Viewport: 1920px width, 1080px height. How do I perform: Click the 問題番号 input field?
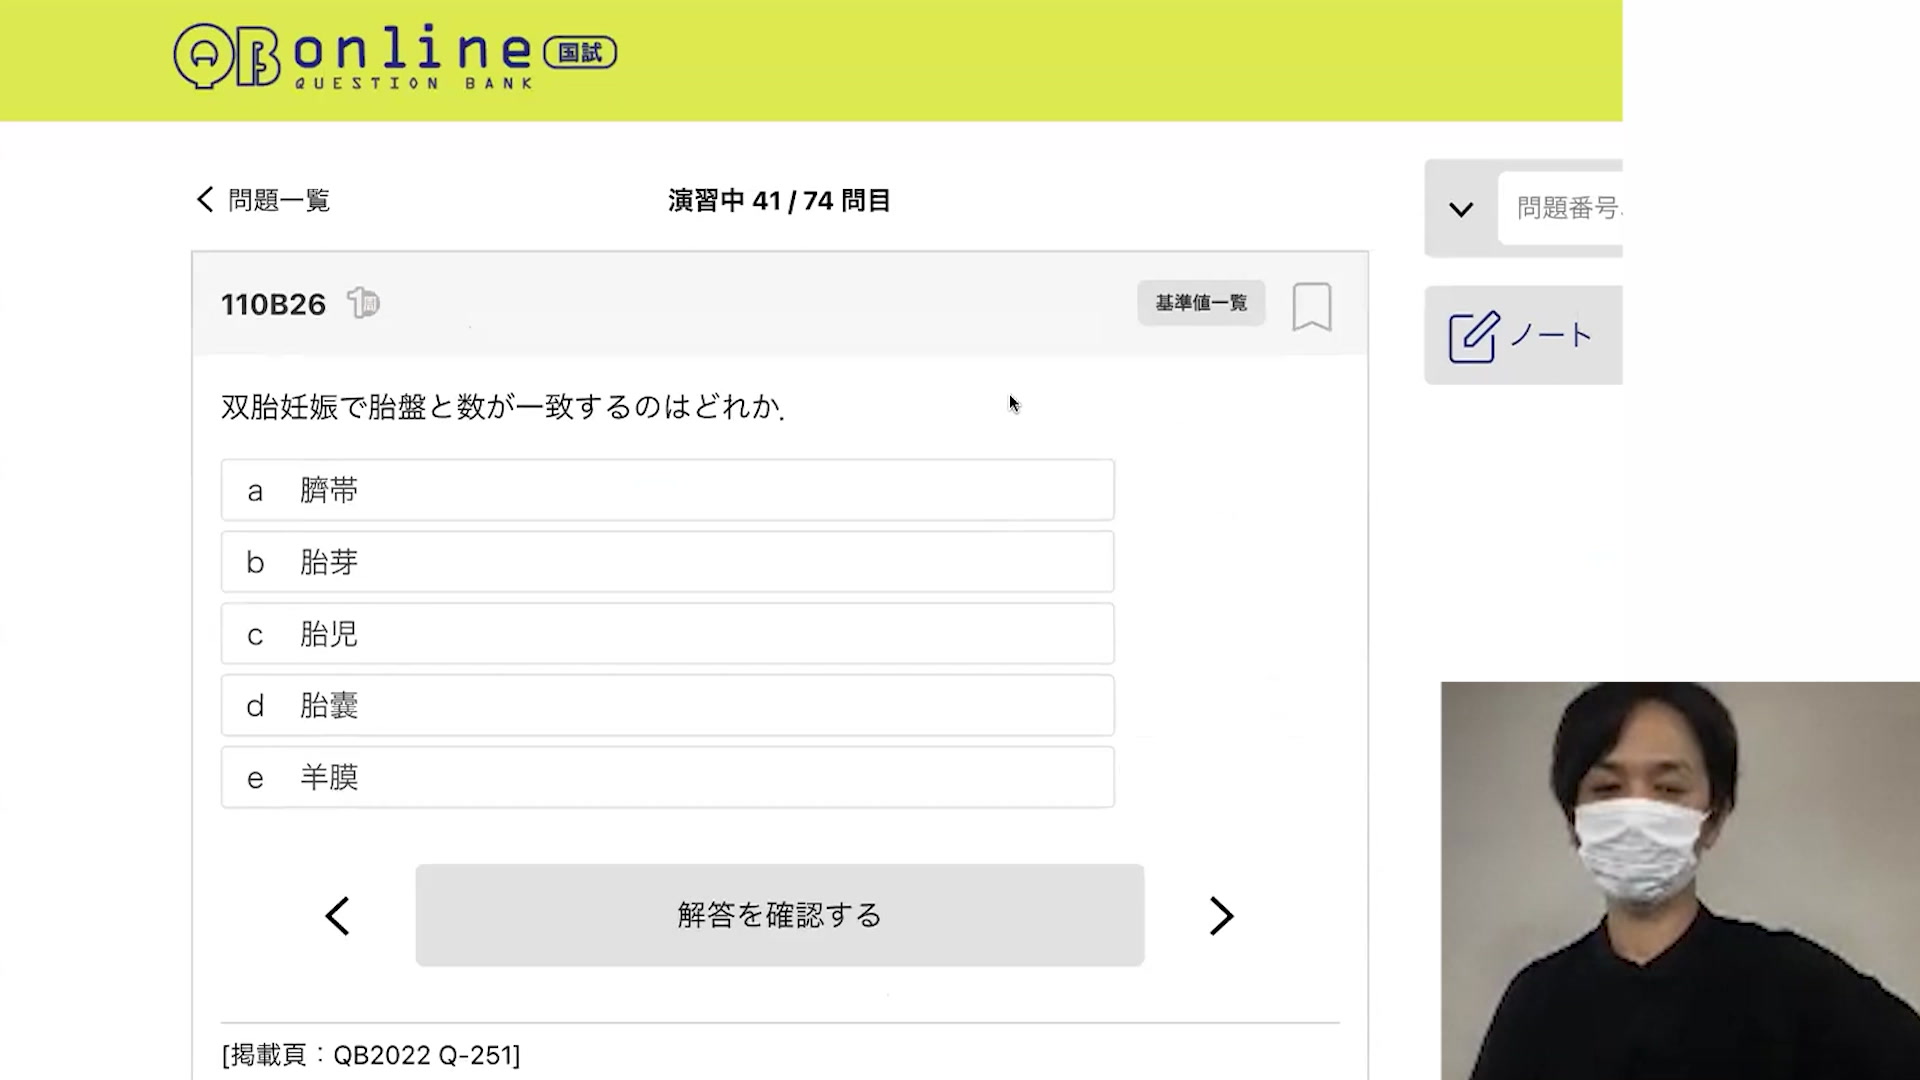(1560, 208)
